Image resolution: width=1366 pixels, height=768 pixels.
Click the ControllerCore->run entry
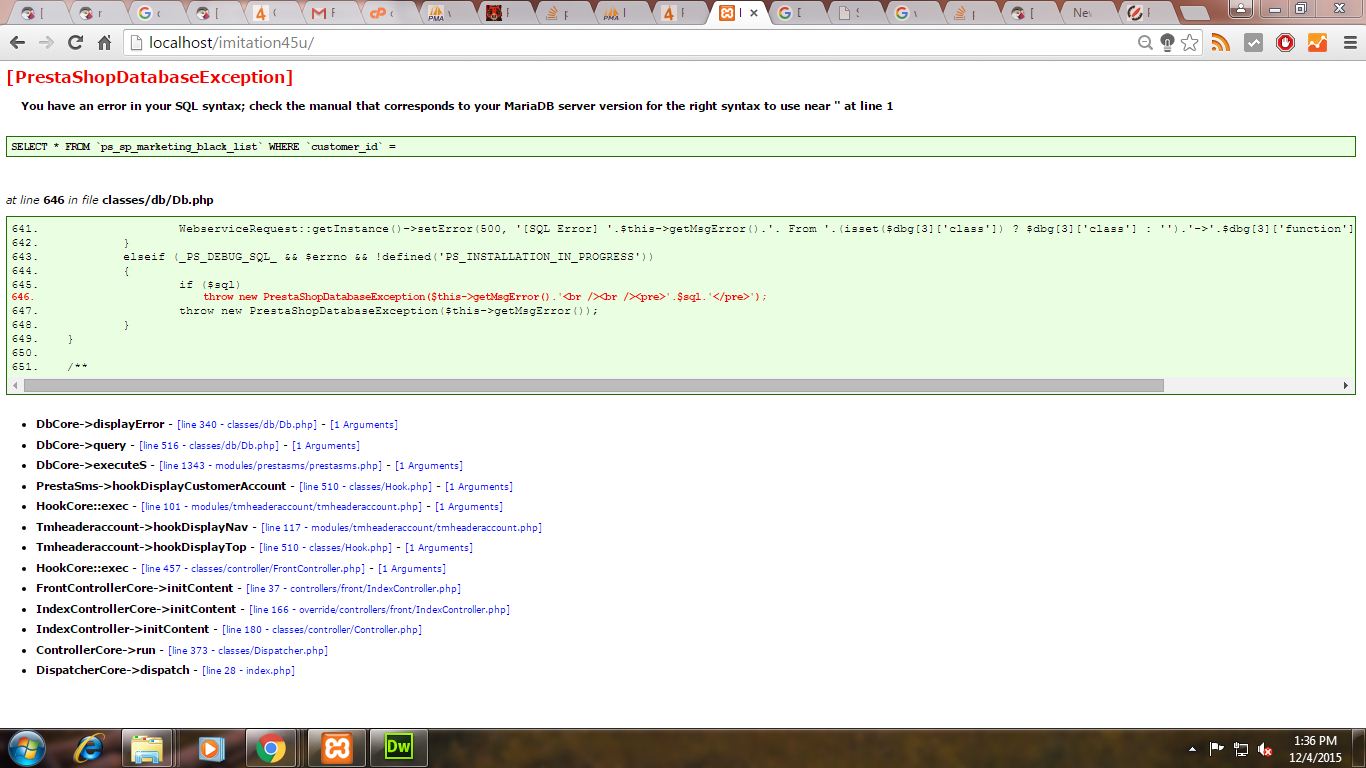pyautogui.click(x=96, y=650)
